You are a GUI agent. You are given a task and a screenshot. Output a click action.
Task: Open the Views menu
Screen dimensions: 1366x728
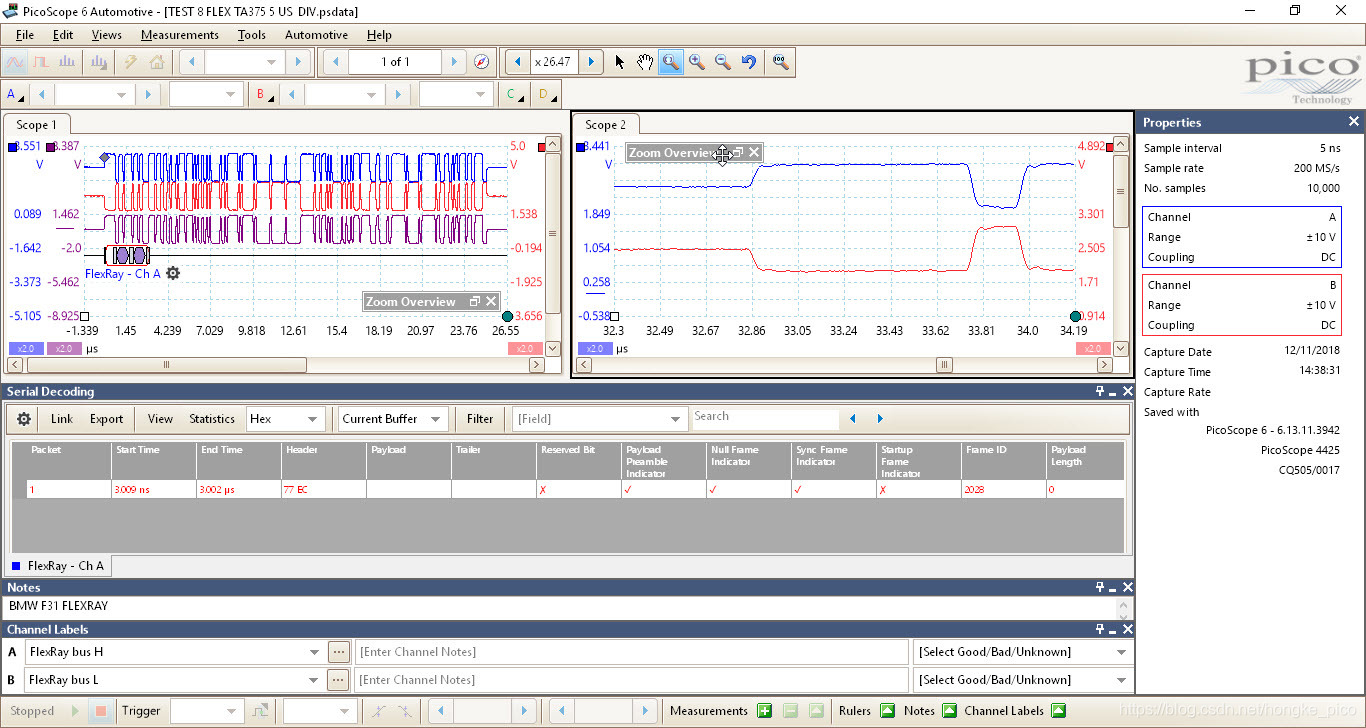[x=106, y=35]
